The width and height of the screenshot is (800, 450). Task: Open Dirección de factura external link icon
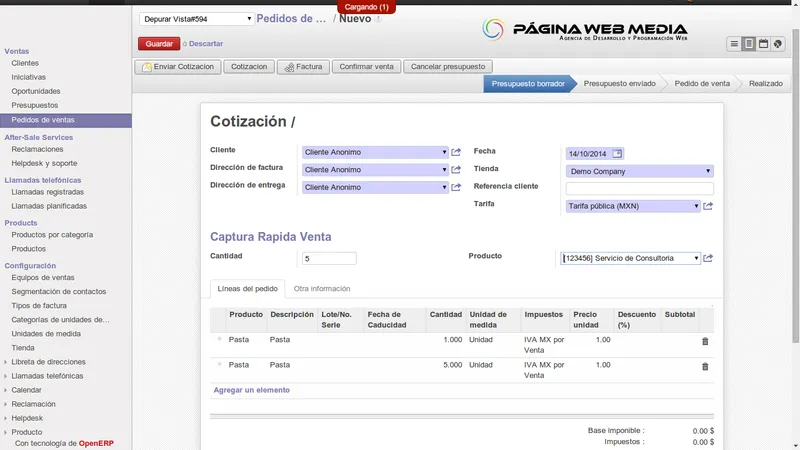[x=456, y=169]
